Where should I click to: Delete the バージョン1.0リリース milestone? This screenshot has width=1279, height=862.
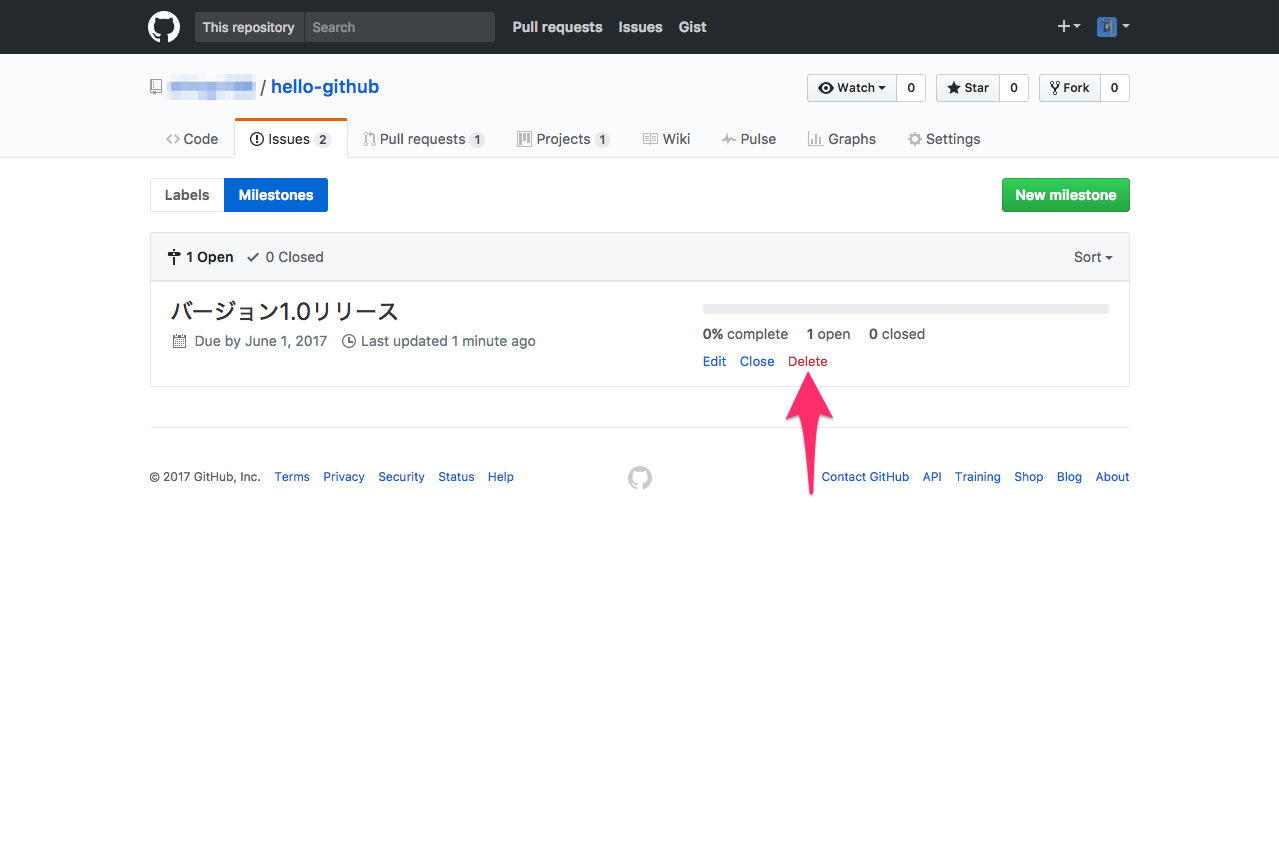tap(807, 361)
